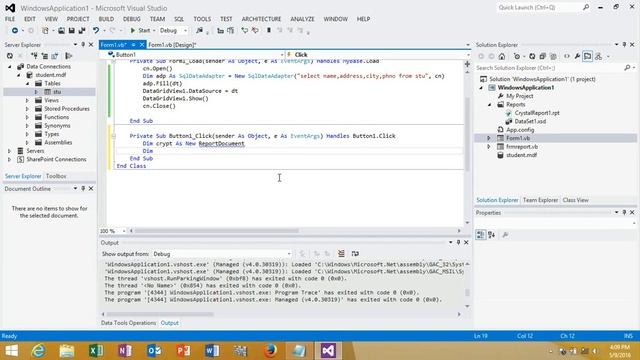
Task: Click the Quick Launch search box
Action: [542, 7]
